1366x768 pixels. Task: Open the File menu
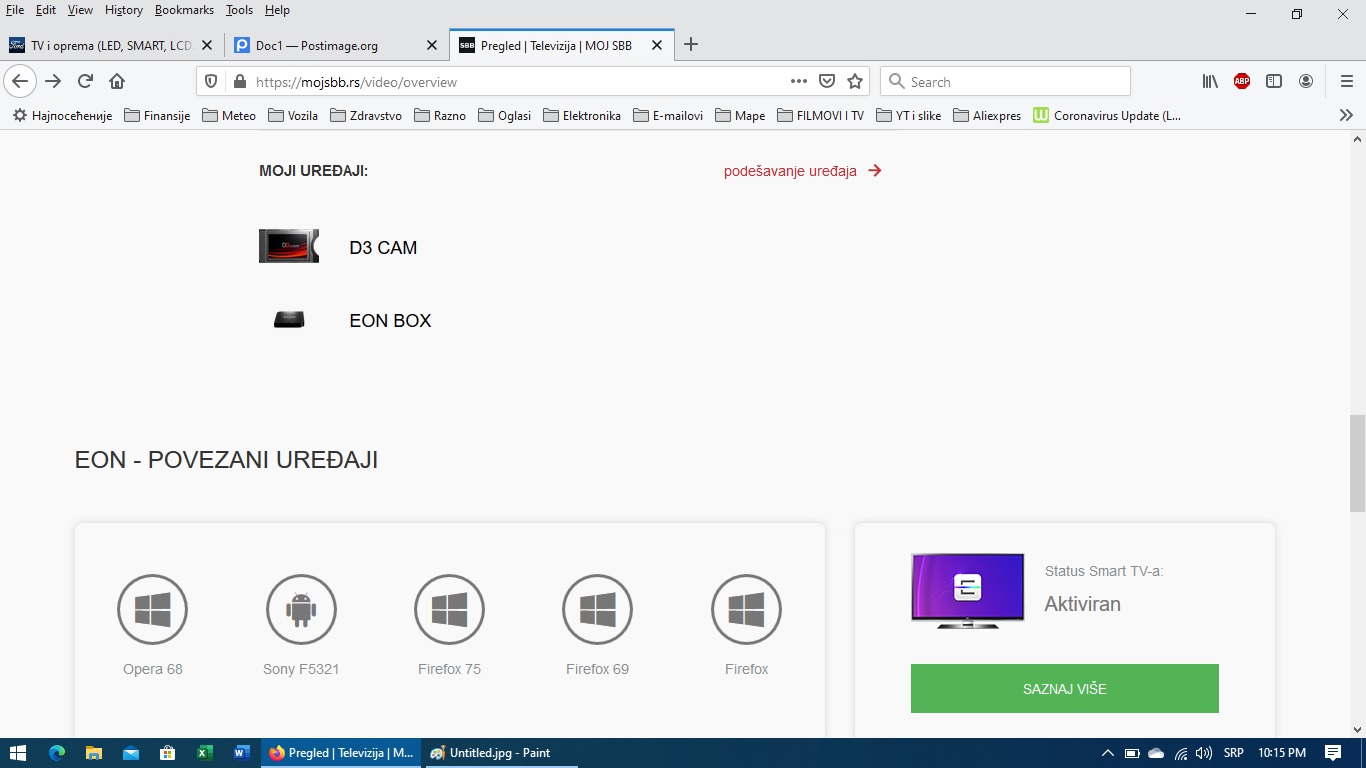click(15, 10)
